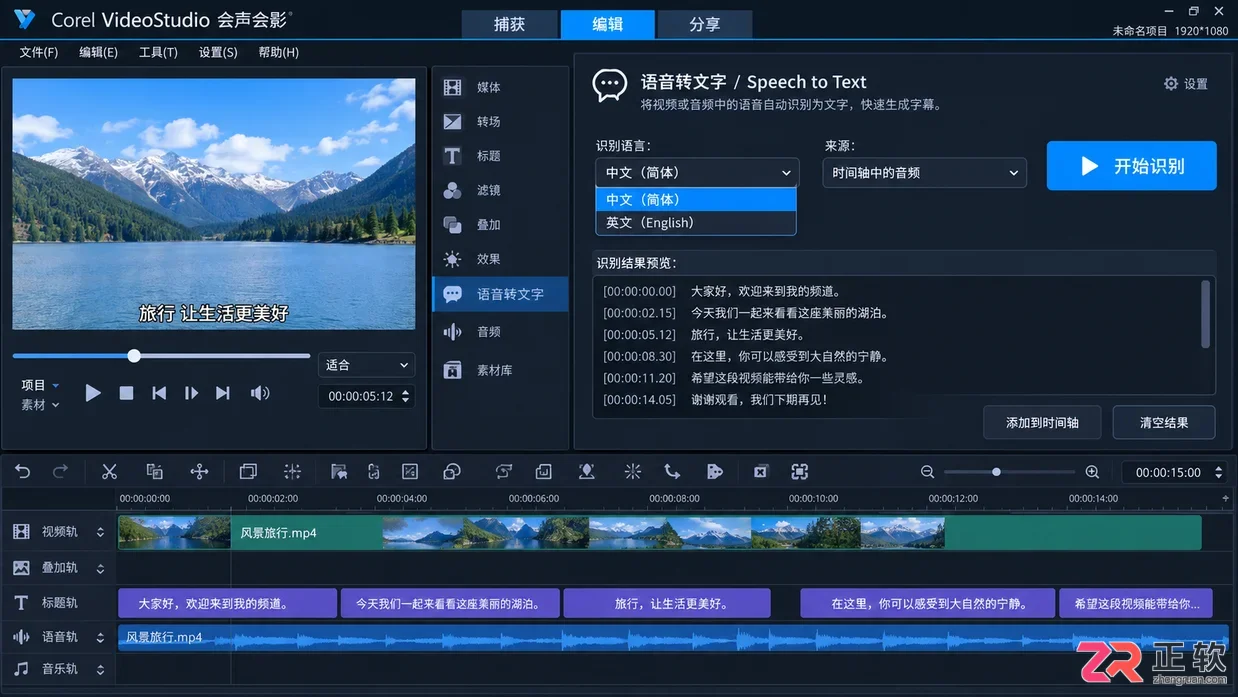Click the 添加到时间轴 button
The width and height of the screenshot is (1238, 697).
coord(1042,423)
